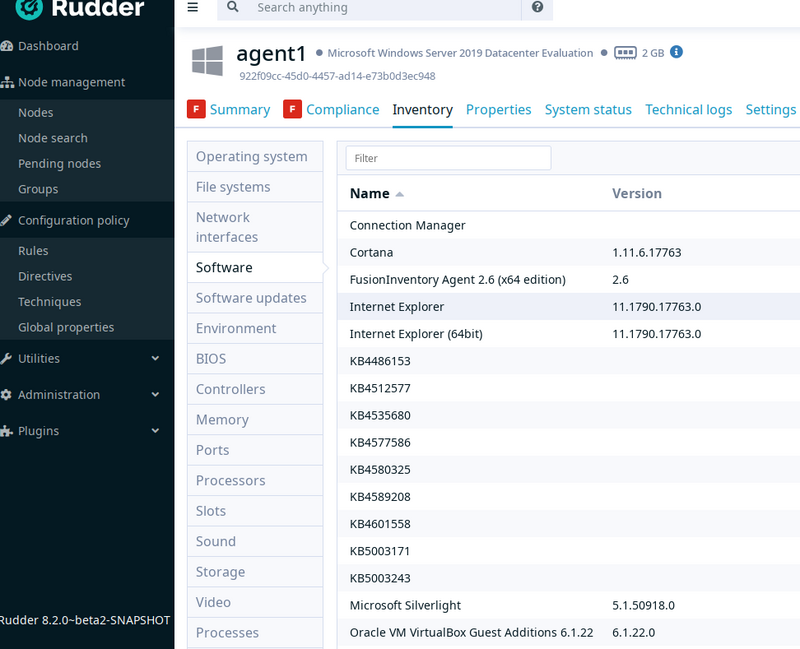Click the Configuration policy pencil icon

click(6, 220)
